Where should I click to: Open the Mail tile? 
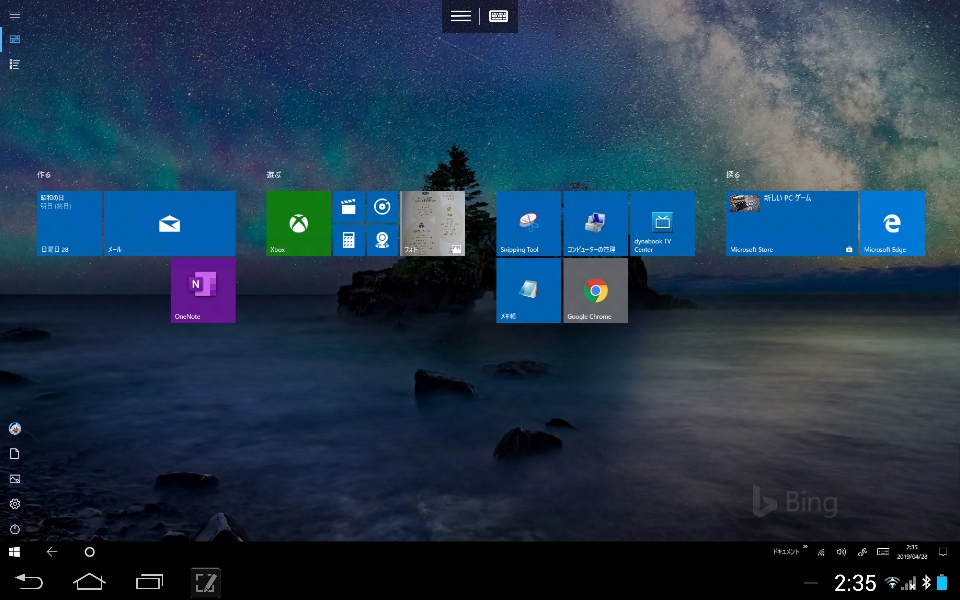click(169, 223)
